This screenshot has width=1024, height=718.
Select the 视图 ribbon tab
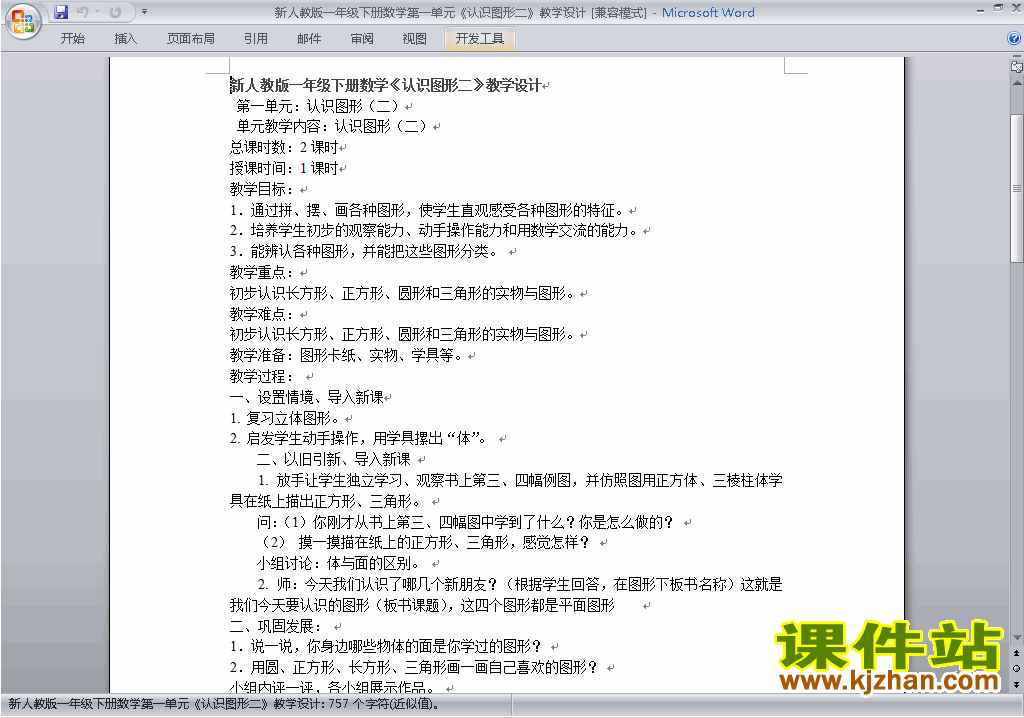click(414, 39)
